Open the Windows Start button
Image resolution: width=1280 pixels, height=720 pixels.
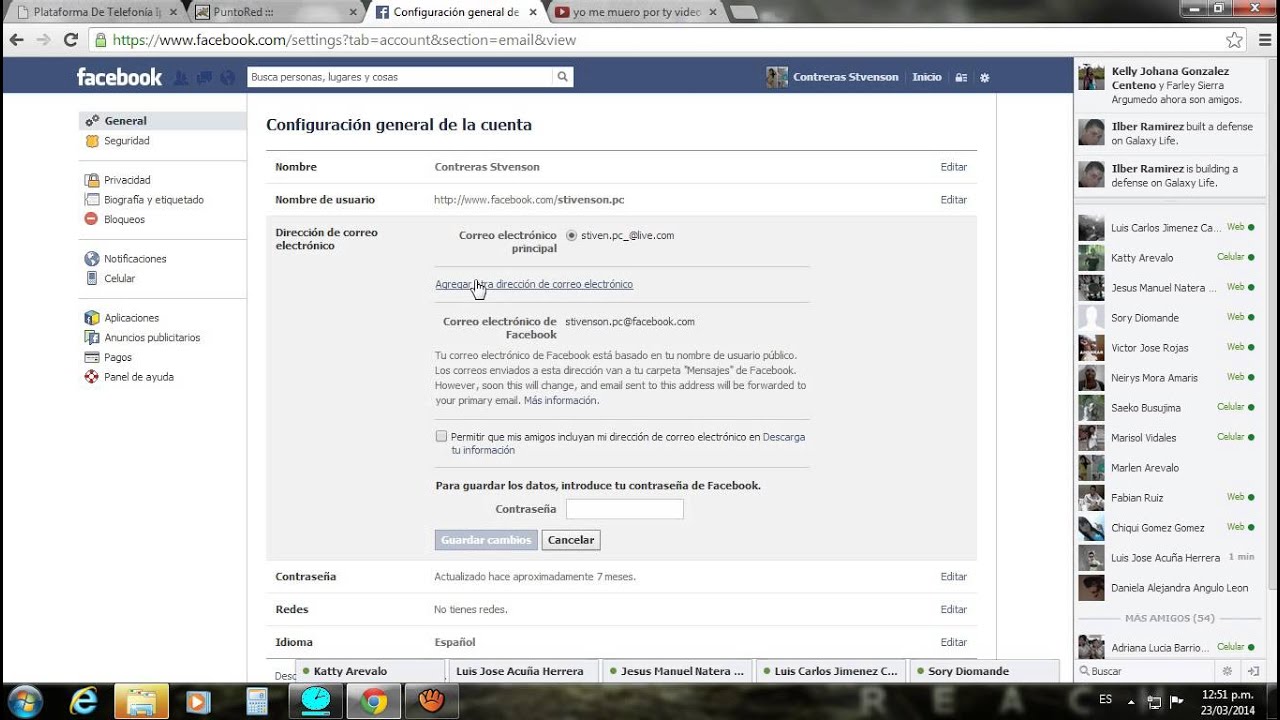pos(24,701)
